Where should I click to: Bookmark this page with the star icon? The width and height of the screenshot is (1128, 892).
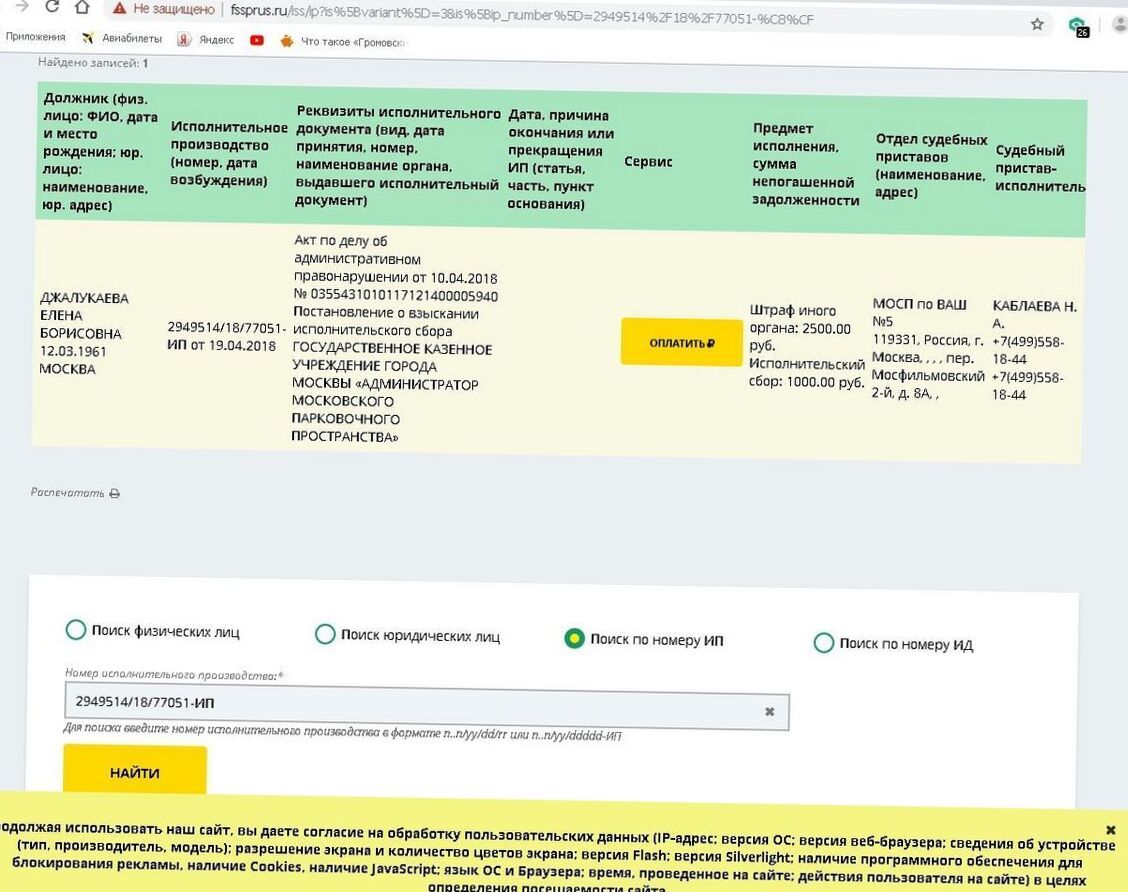[x=1037, y=24]
